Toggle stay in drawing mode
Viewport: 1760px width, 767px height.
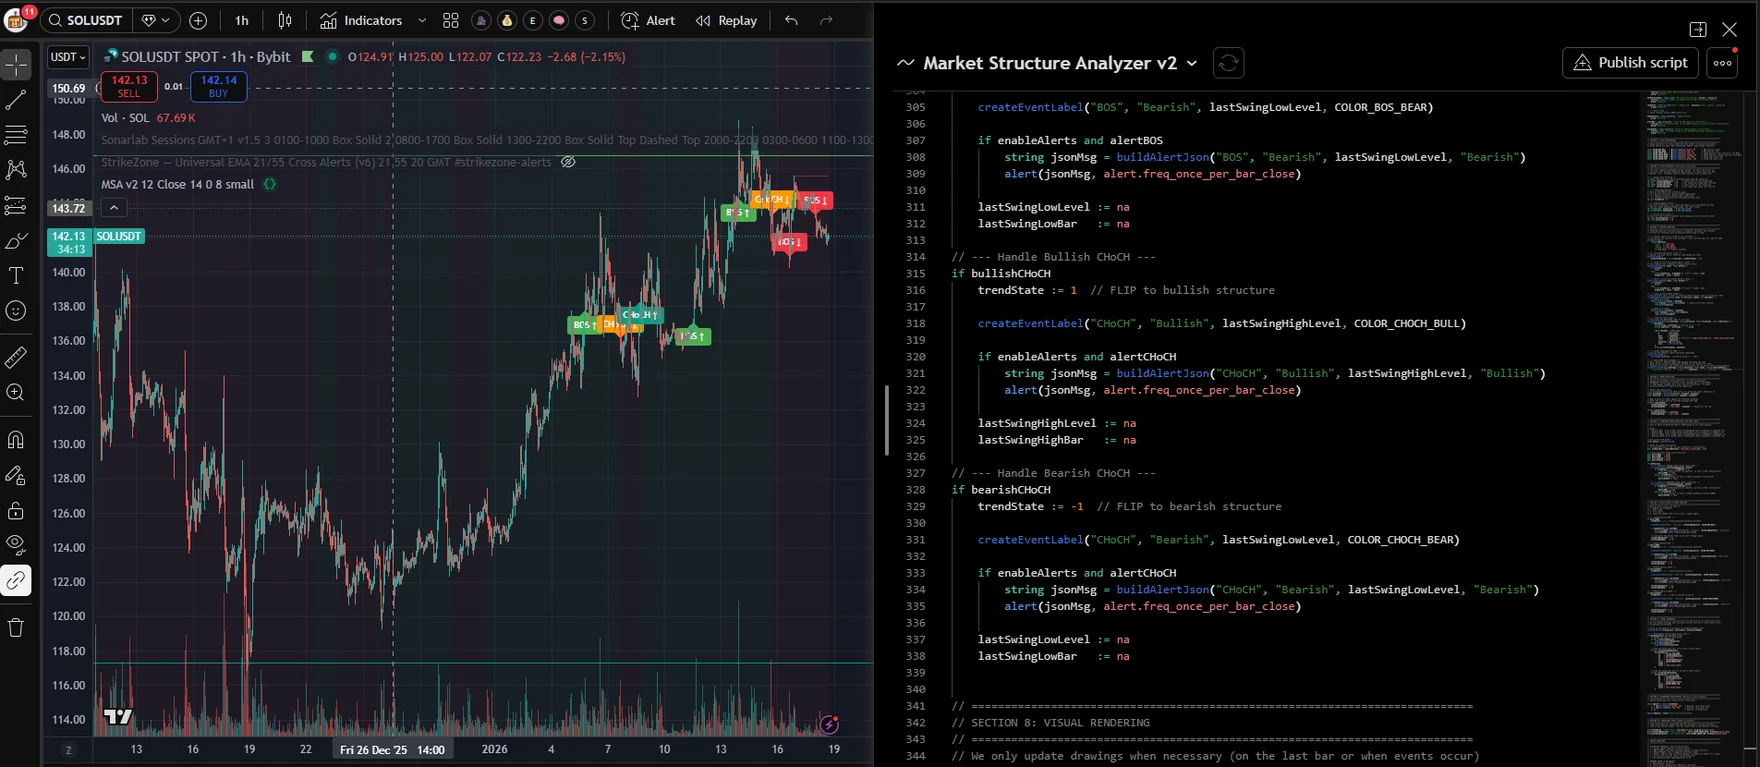coord(16,476)
